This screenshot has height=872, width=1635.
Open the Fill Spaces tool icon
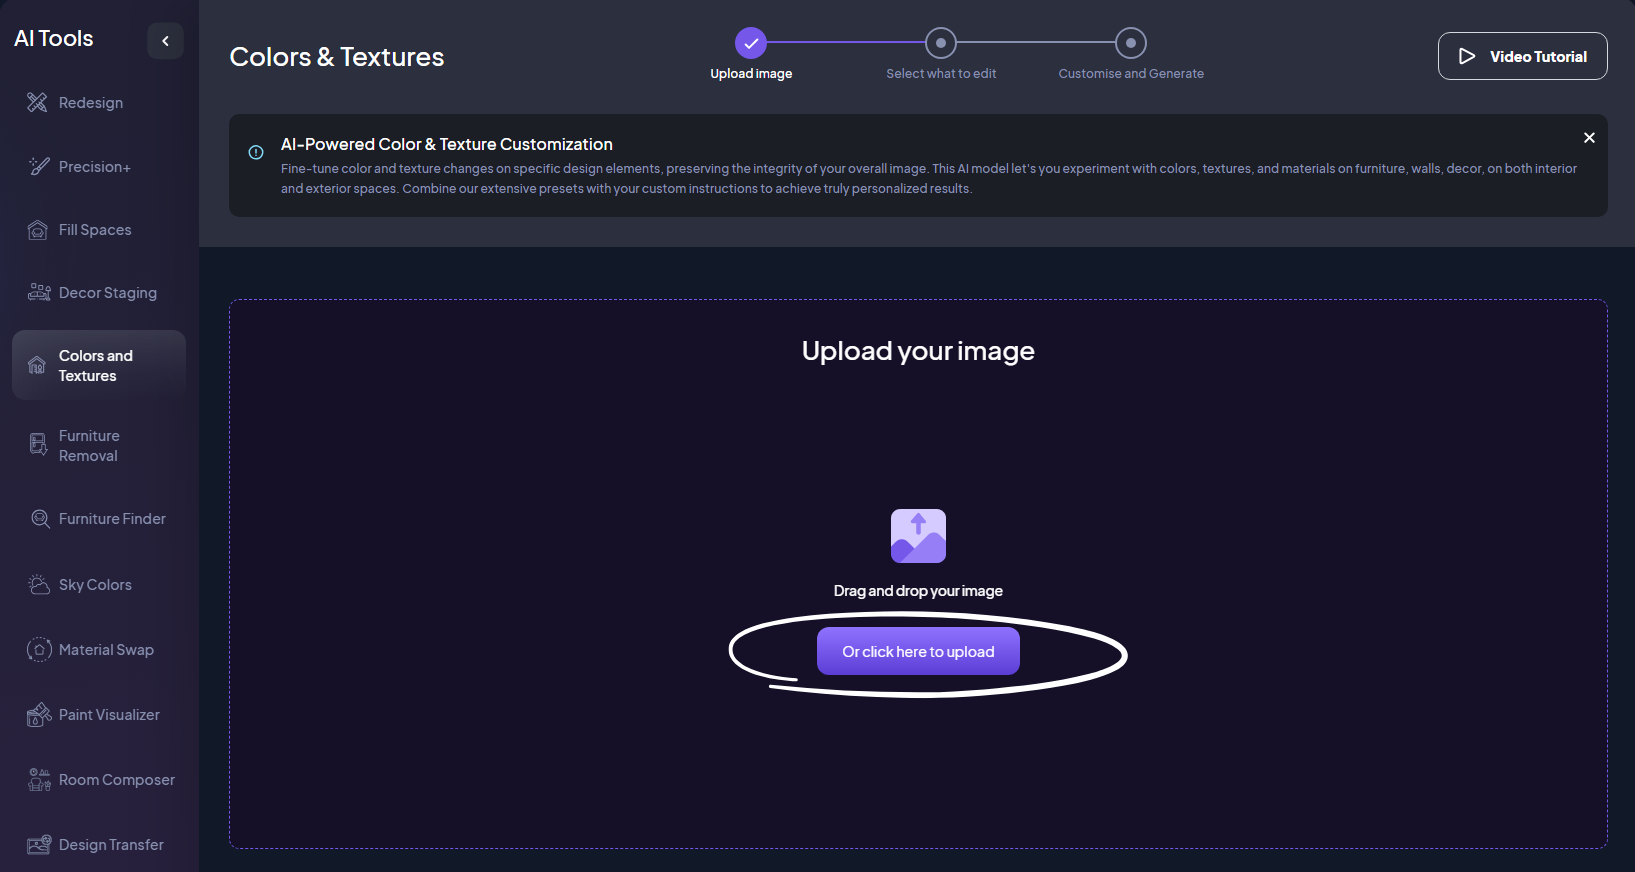[x=38, y=230]
